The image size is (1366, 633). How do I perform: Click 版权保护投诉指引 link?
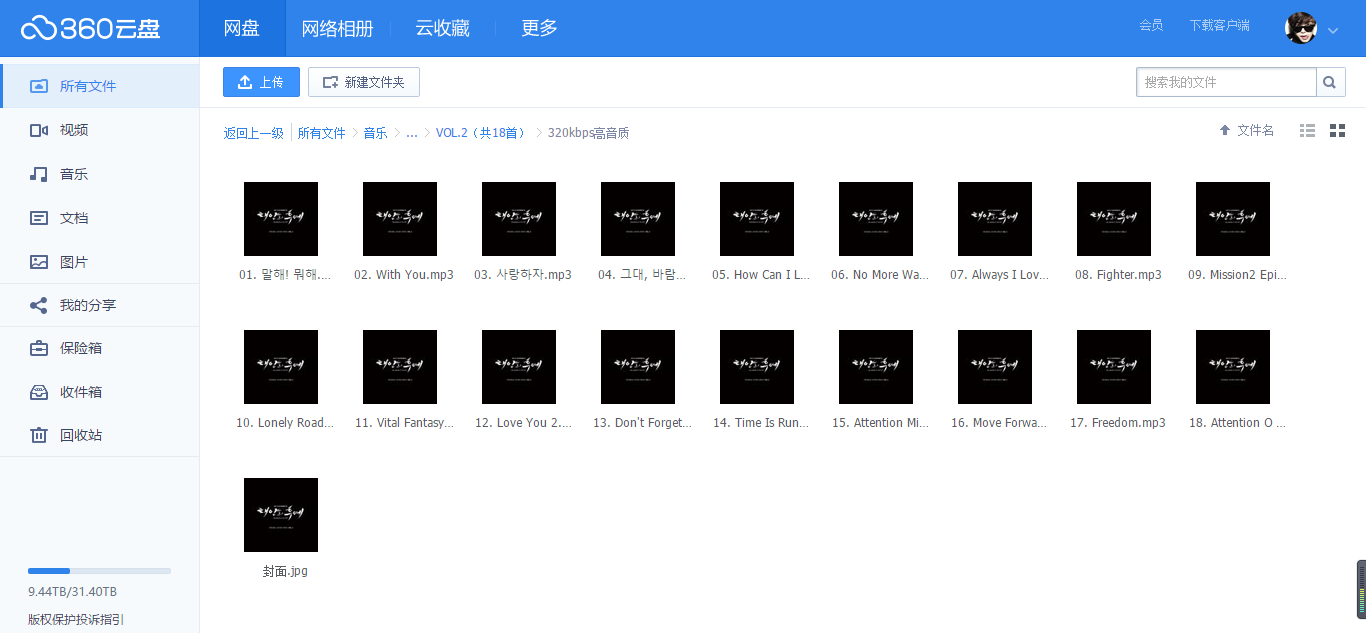pos(76,619)
